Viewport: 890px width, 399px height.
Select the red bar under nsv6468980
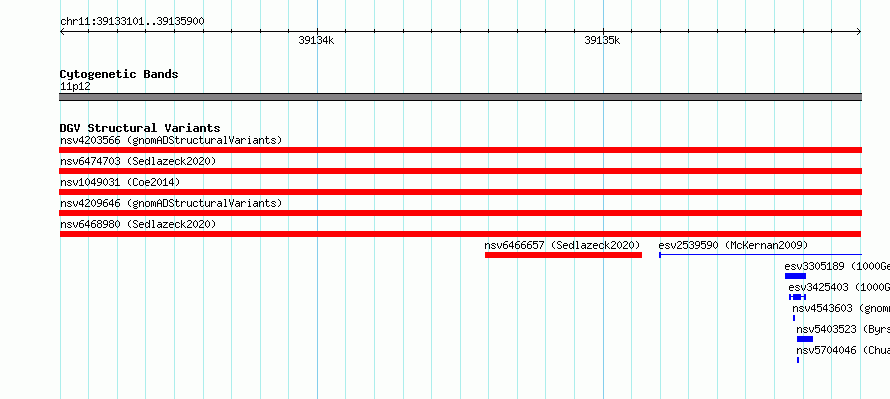(x=460, y=234)
